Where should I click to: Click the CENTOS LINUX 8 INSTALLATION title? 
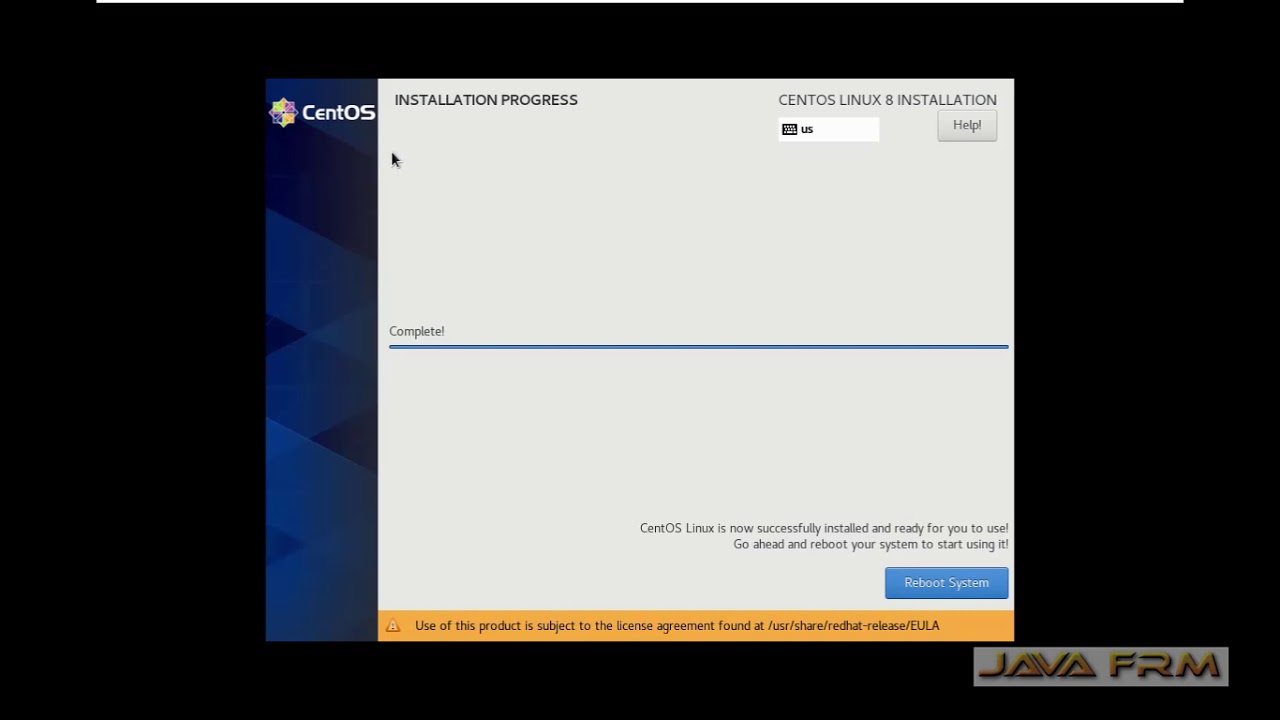pyautogui.click(x=887, y=100)
